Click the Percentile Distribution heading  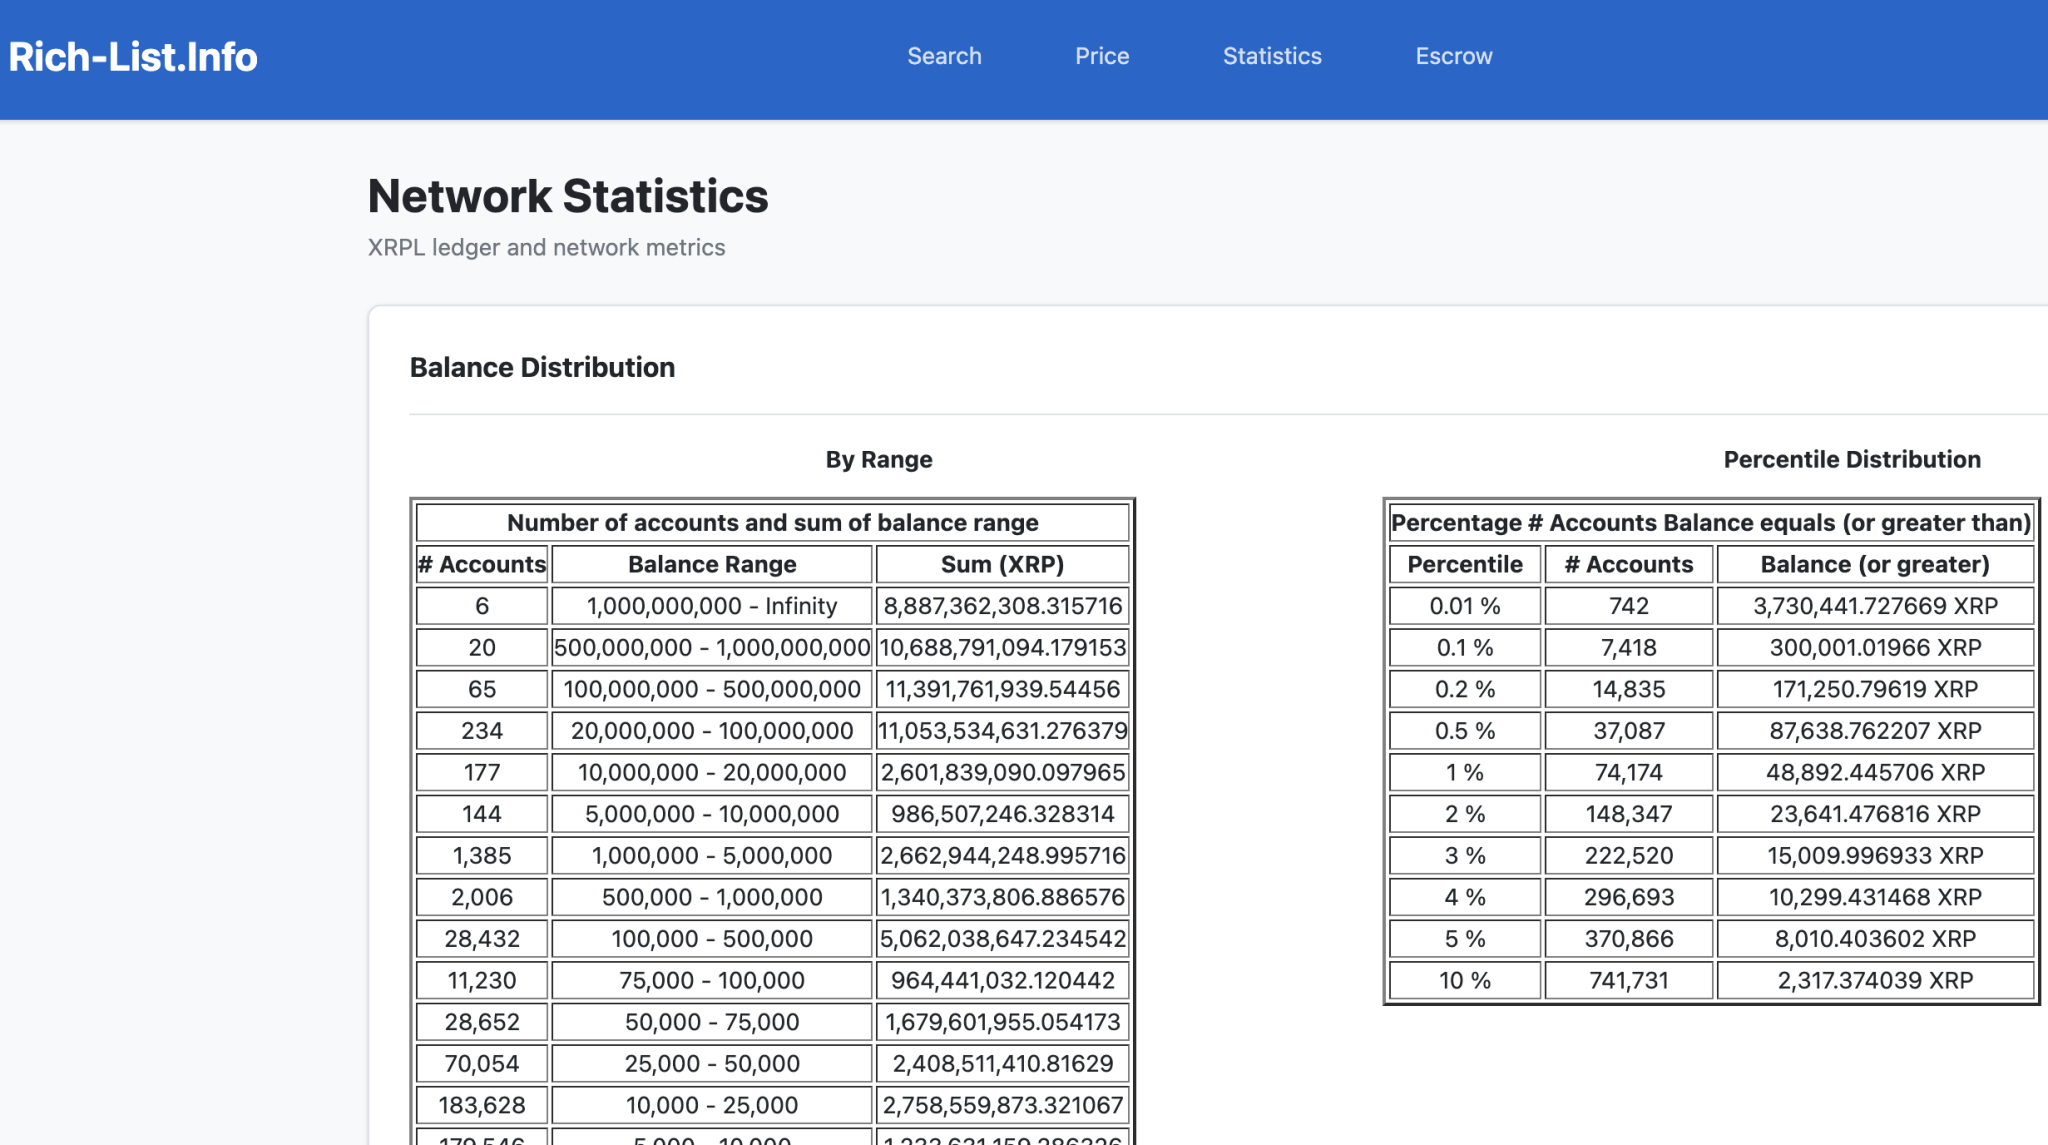tap(1851, 459)
